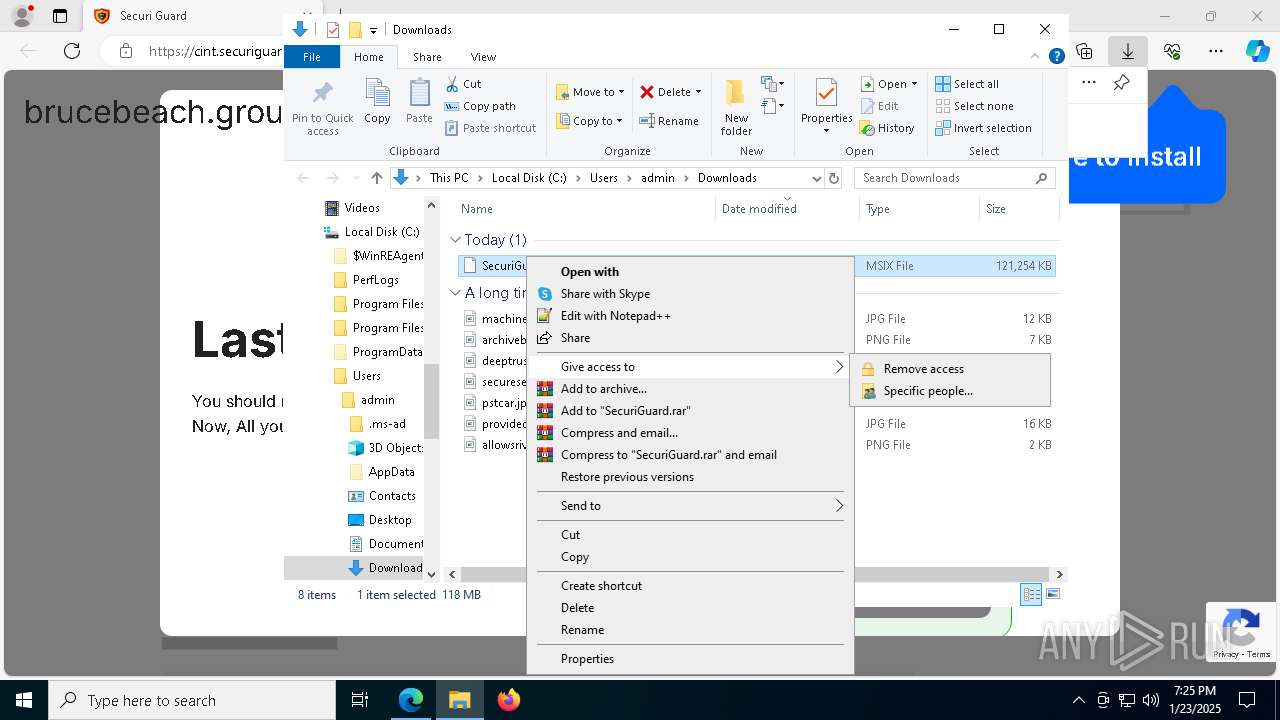The height and width of the screenshot is (720, 1280).
Task: Switch to the View ribbon tab
Action: (483, 57)
